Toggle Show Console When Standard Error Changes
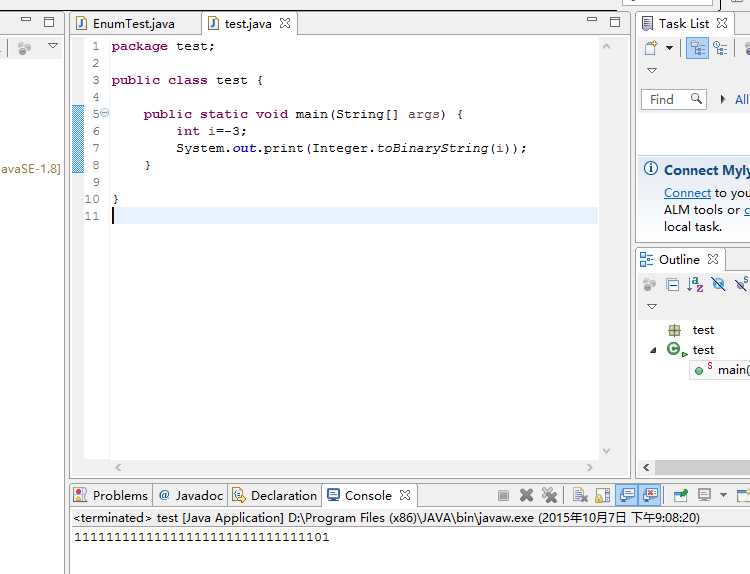This screenshot has height=574, width=750. coord(651,495)
